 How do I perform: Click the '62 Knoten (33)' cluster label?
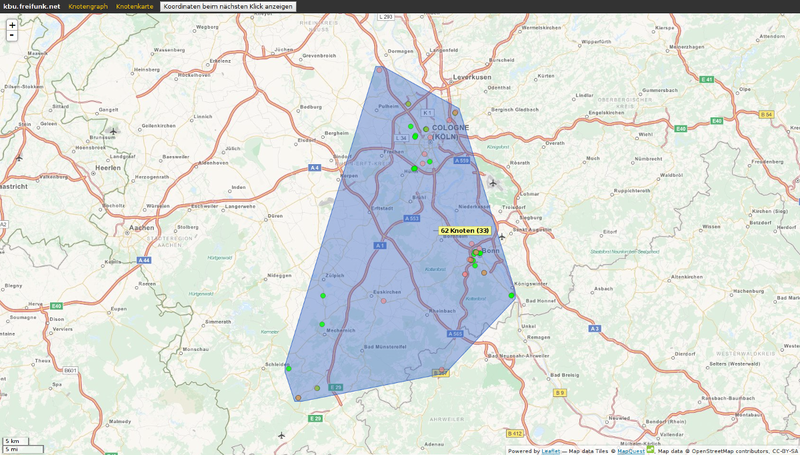[465, 230]
